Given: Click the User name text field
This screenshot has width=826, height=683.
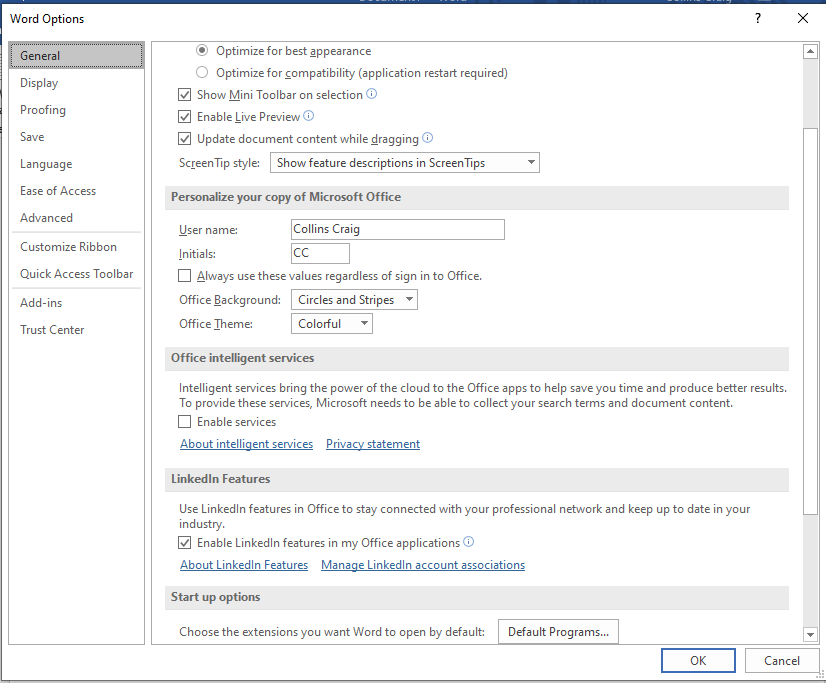Looking at the screenshot, I should coord(398,230).
